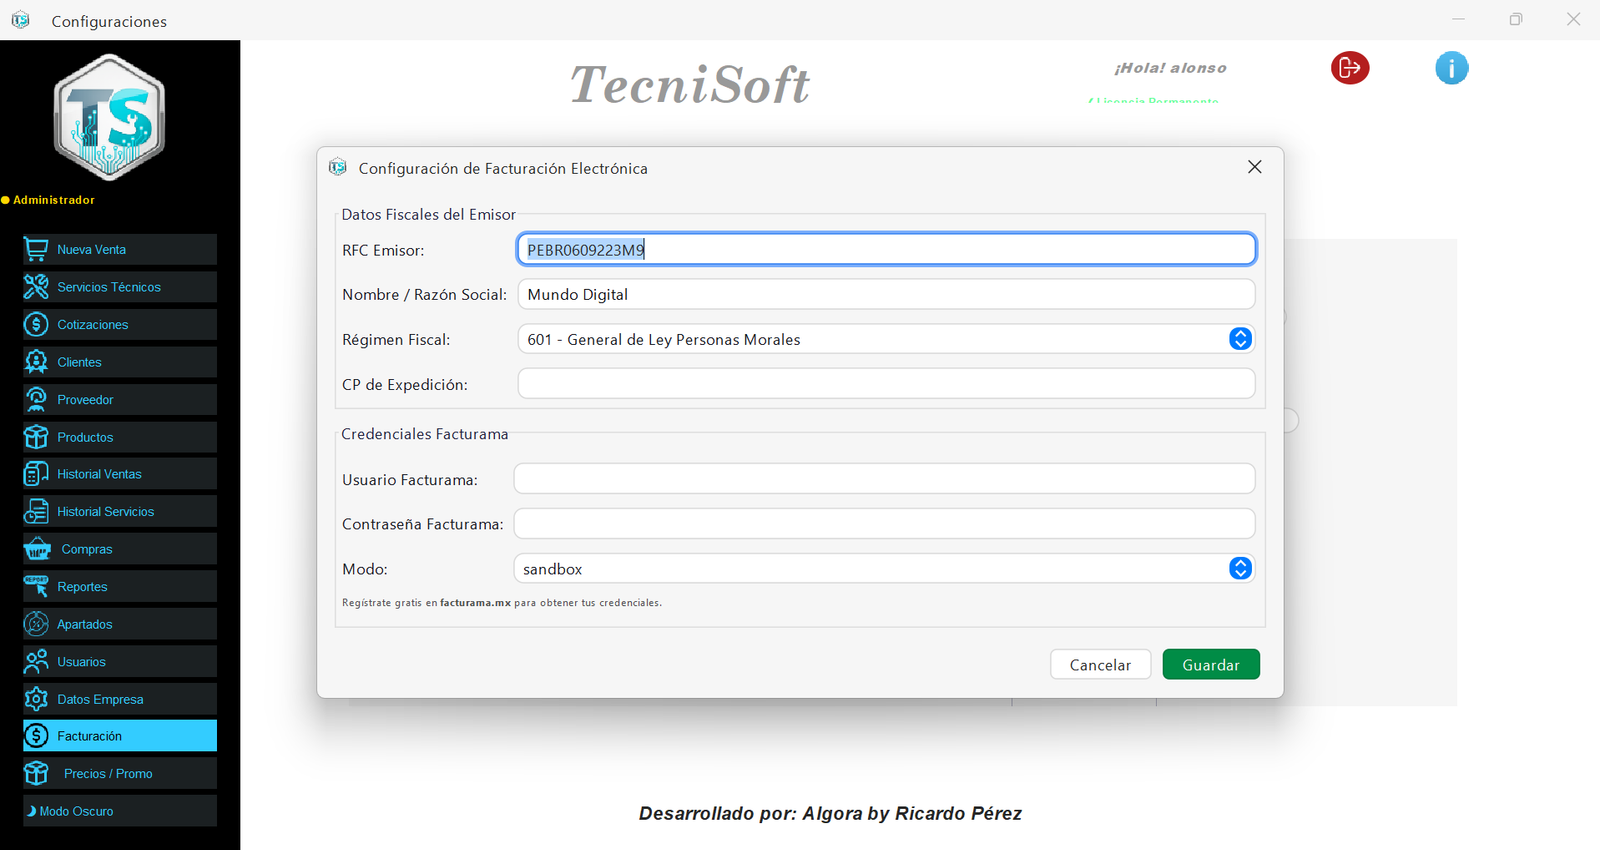Click the Clientes person icon
Viewport: 1600px width, 850px height.
(36, 362)
